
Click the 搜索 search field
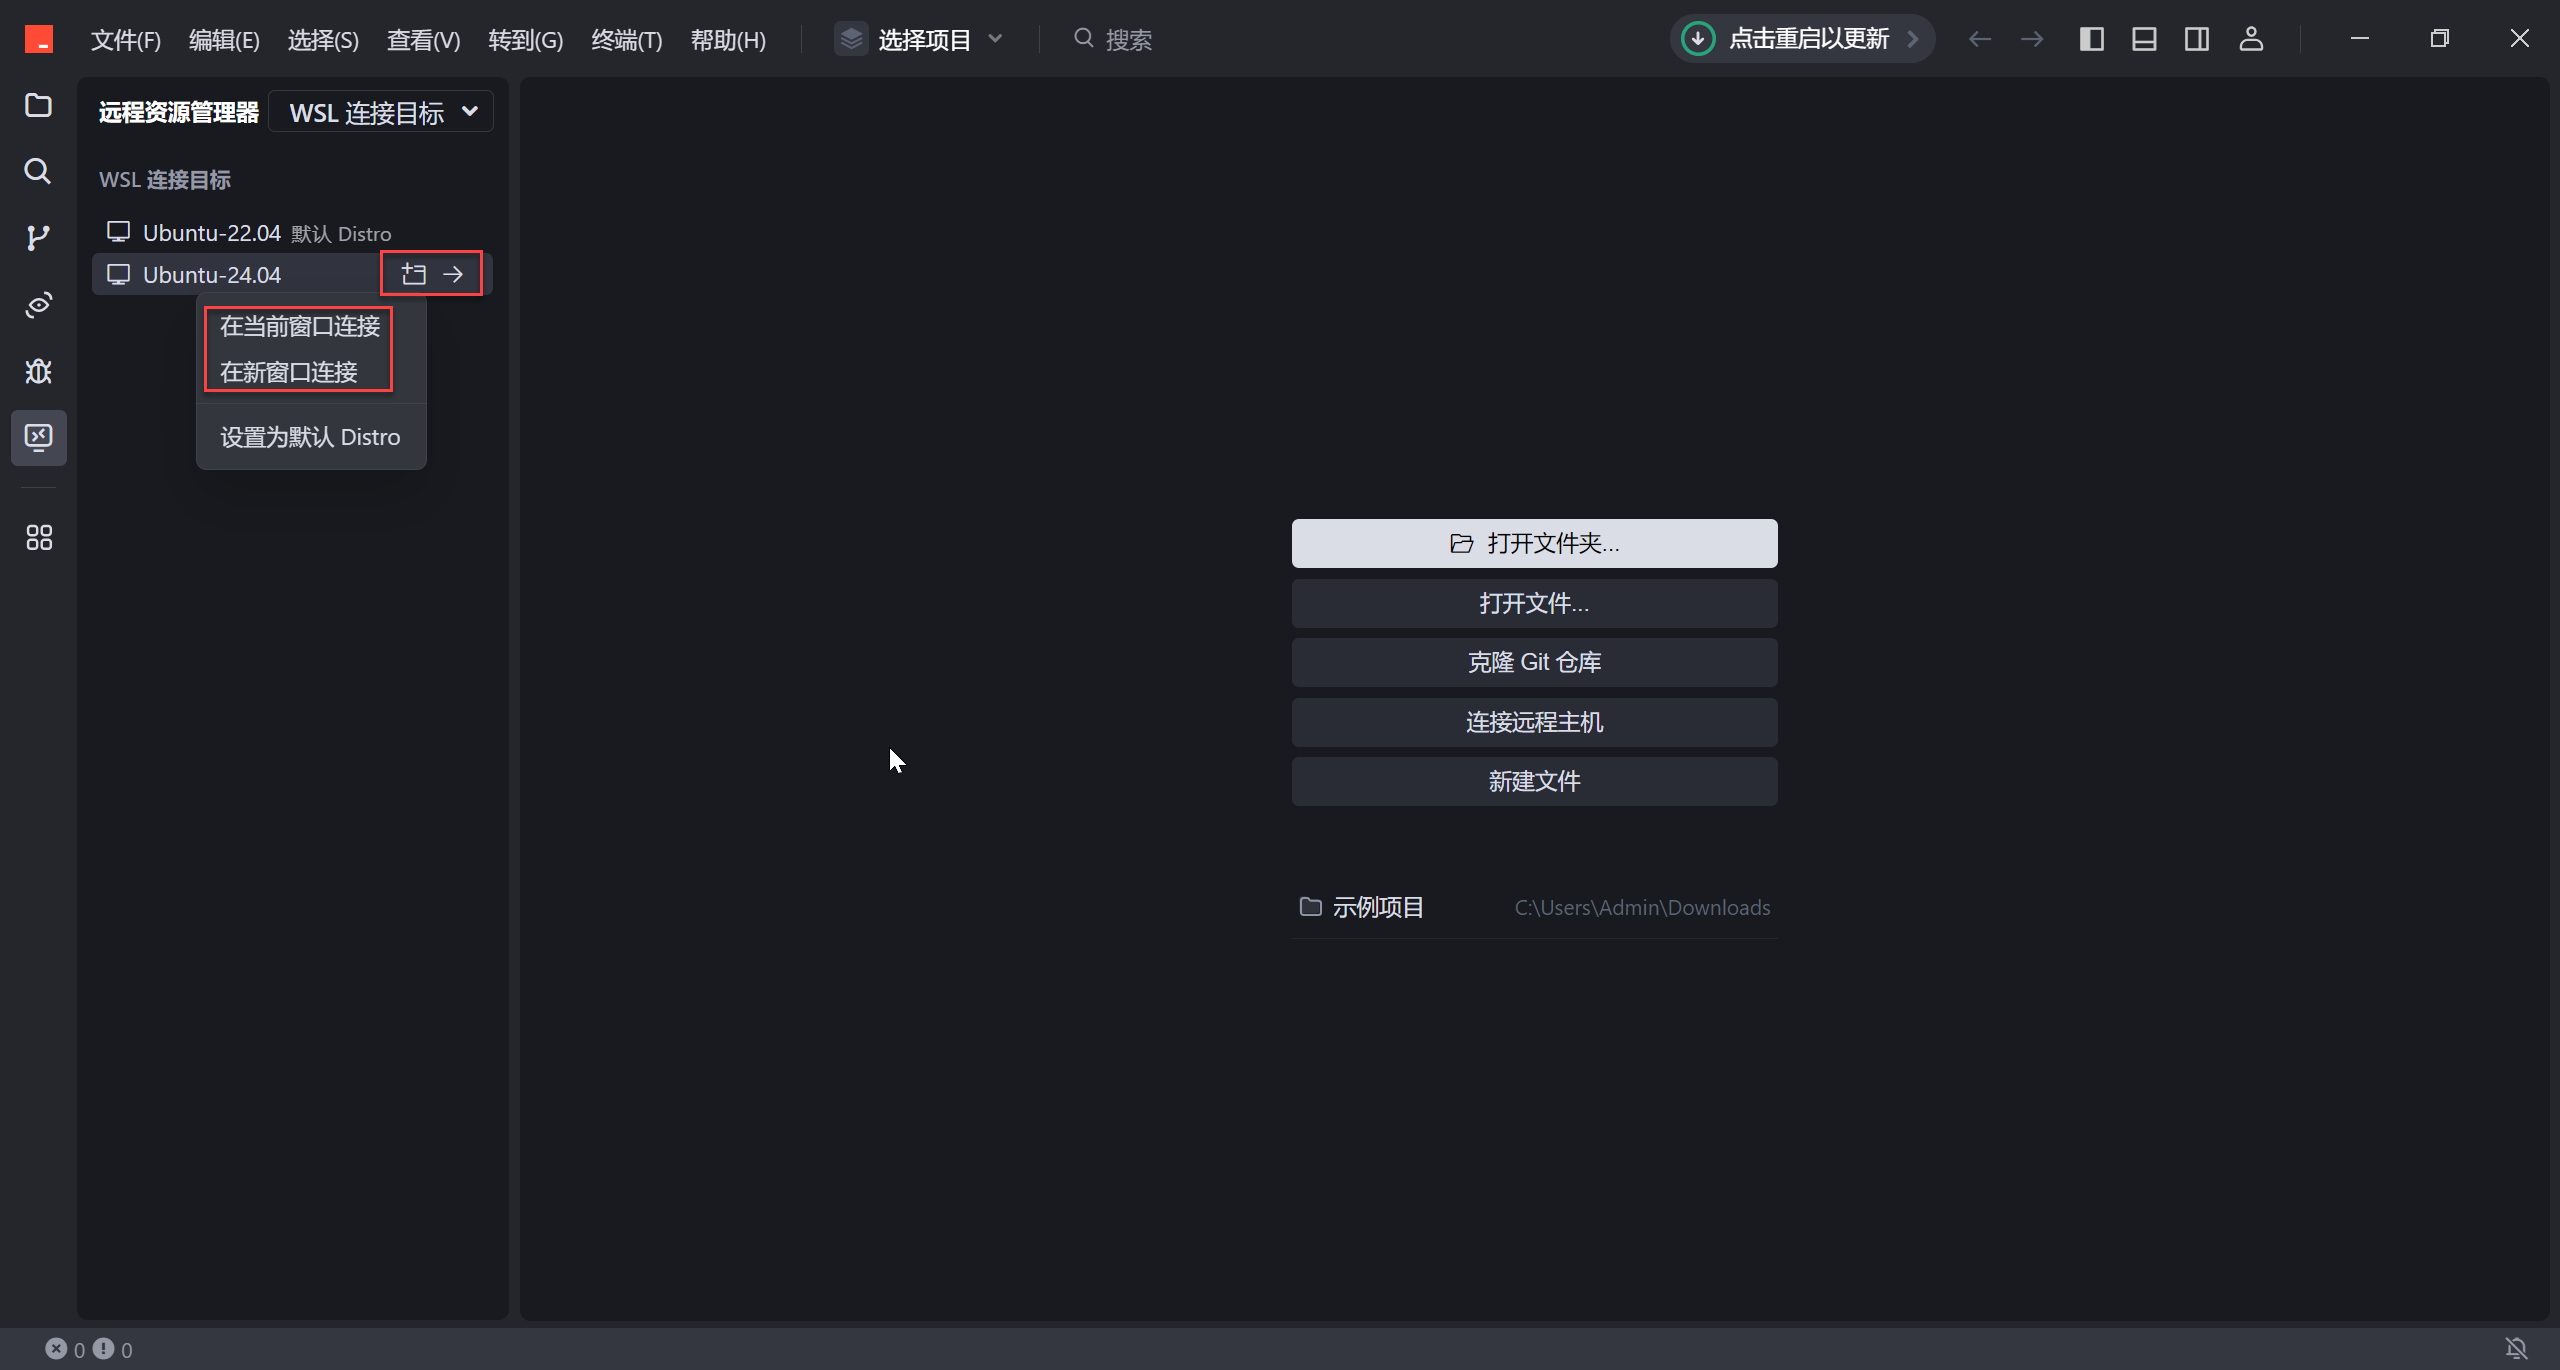point(1128,39)
